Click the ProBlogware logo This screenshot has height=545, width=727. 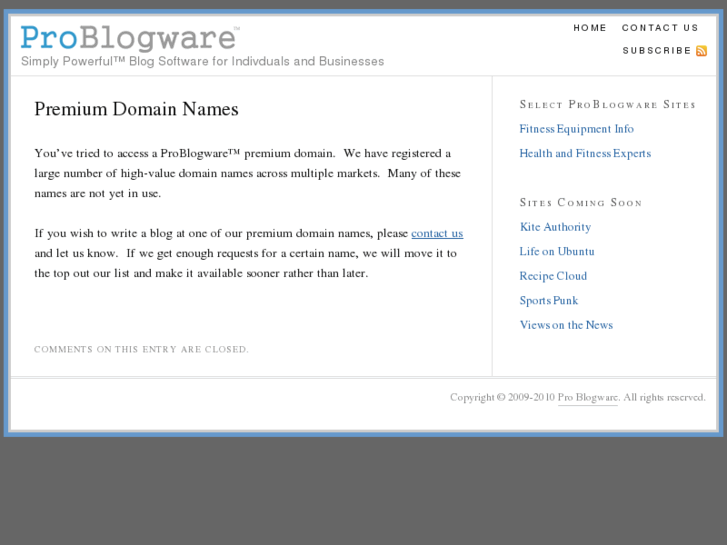coord(129,38)
